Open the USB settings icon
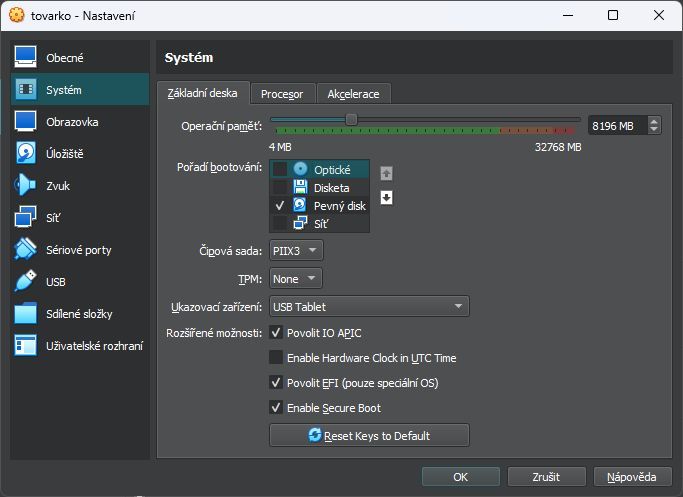Screen dimensions: 683x497 point(25,281)
